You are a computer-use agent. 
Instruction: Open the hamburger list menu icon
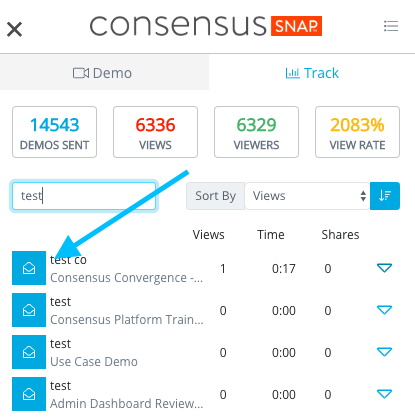(391, 26)
